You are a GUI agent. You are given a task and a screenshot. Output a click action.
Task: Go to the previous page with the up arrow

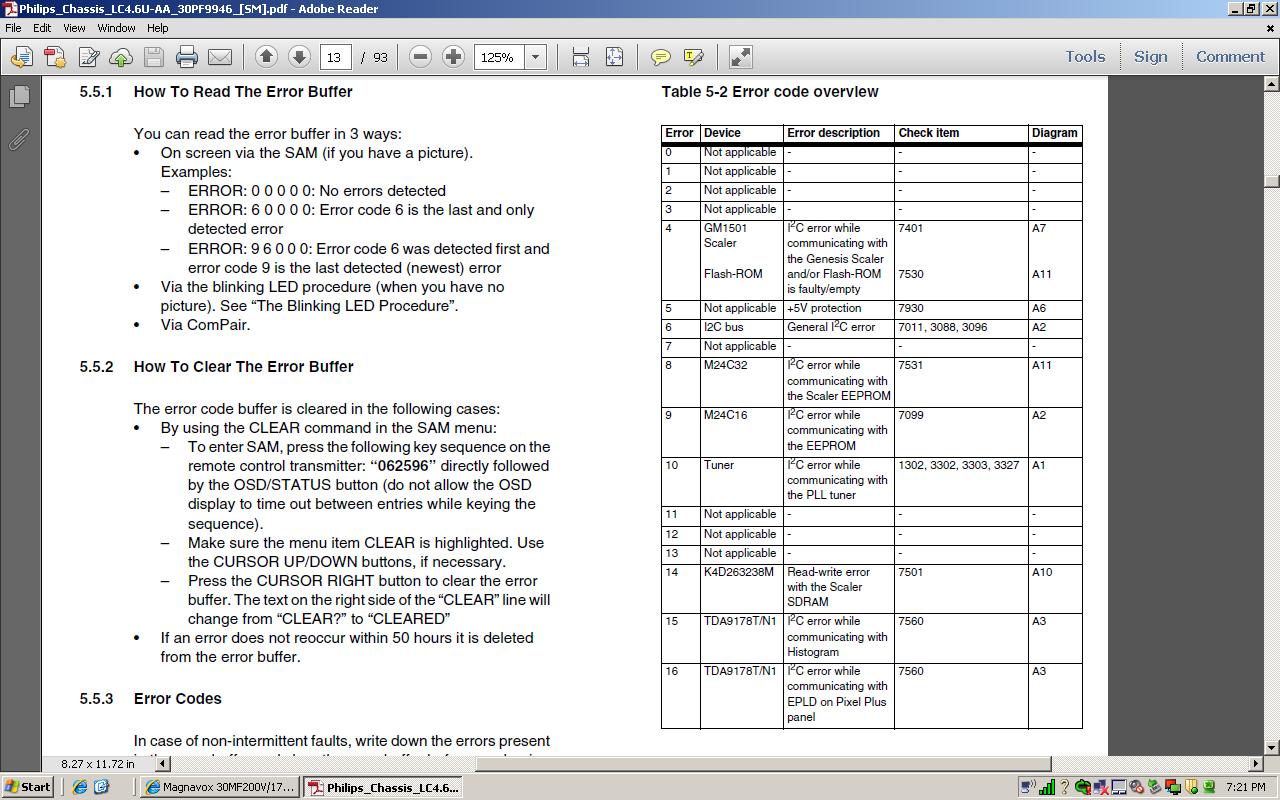266,57
